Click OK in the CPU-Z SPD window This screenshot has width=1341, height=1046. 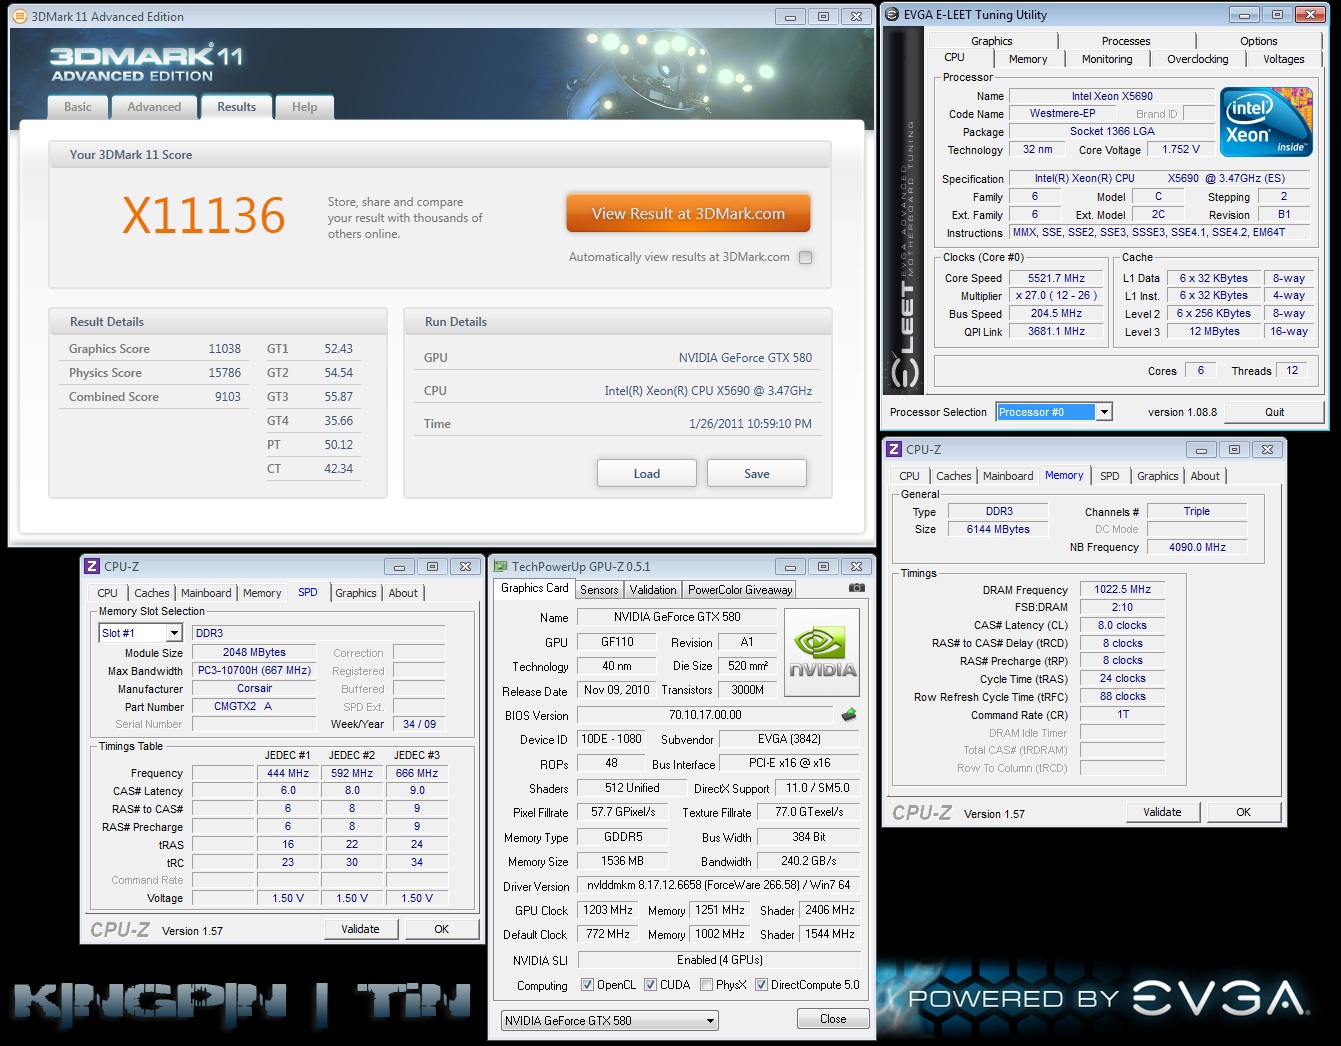click(x=441, y=929)
